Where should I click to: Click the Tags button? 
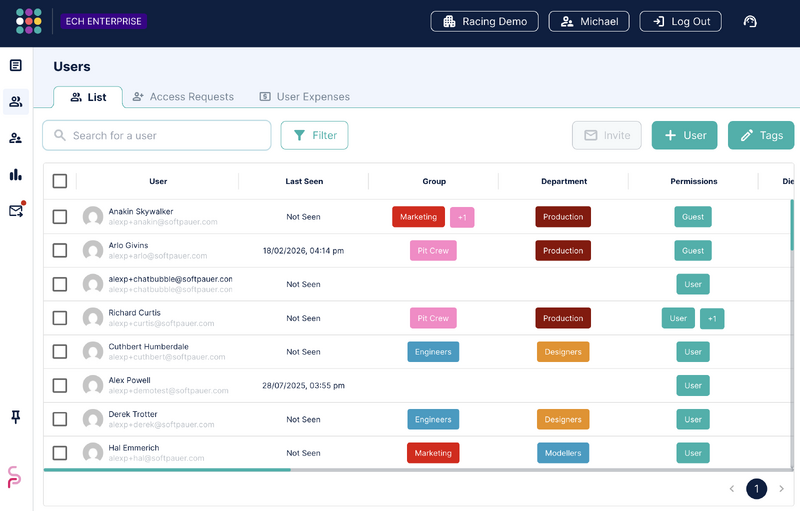click(x=761, y=135)
